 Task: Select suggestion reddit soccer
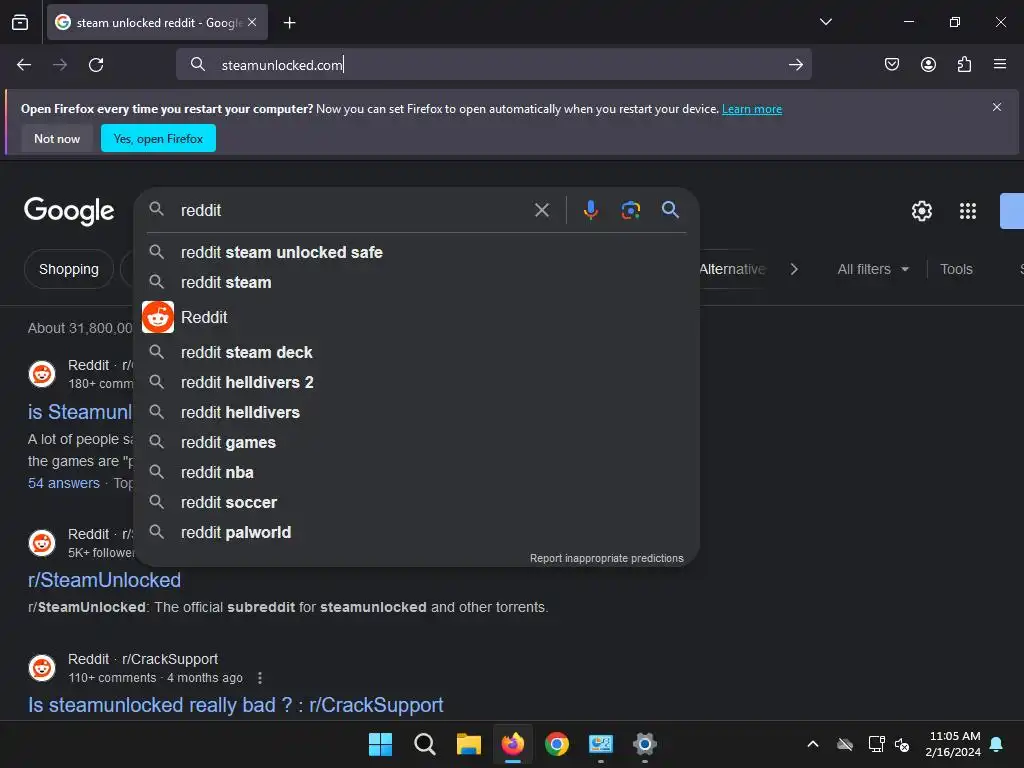pyautogui.click(x=416, y=502)
